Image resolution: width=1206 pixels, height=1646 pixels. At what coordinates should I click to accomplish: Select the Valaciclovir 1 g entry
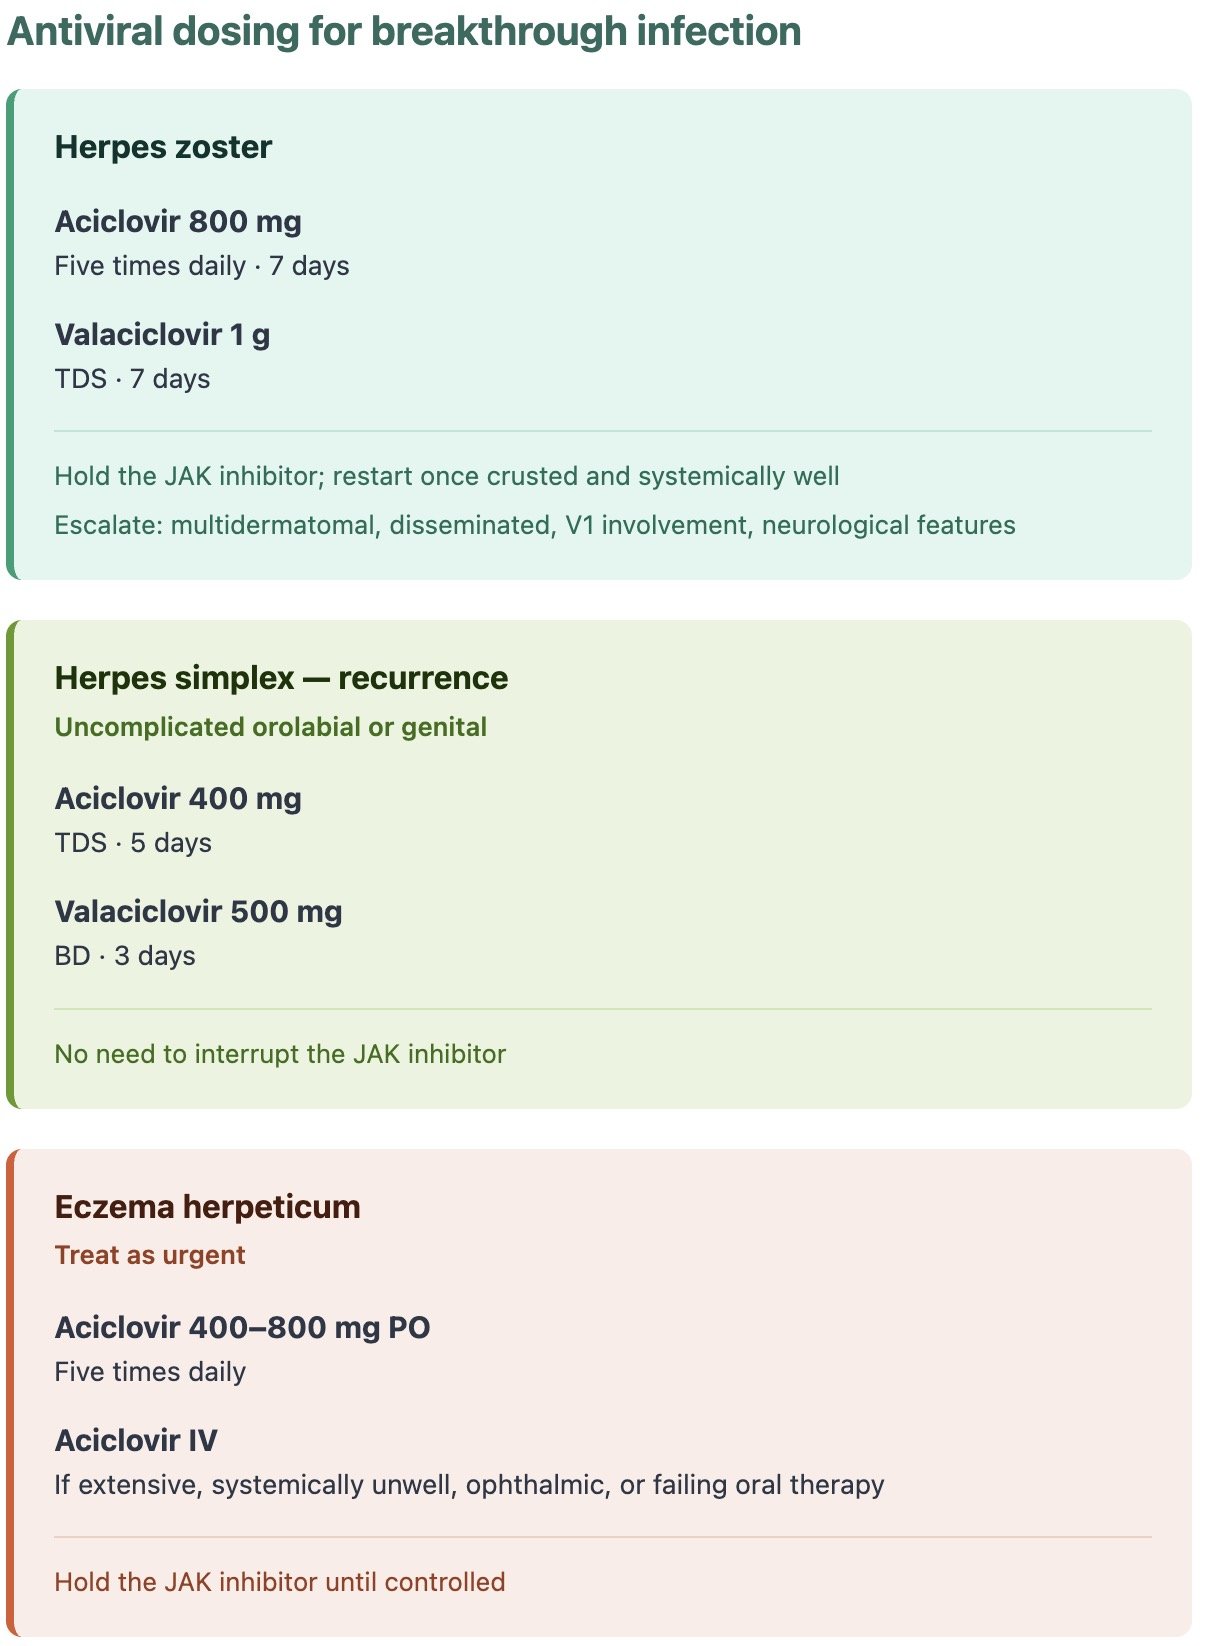[162, 334]
